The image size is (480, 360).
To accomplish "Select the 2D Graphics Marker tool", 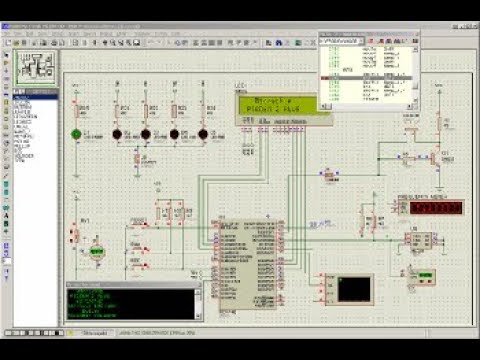I will point(6,232).
